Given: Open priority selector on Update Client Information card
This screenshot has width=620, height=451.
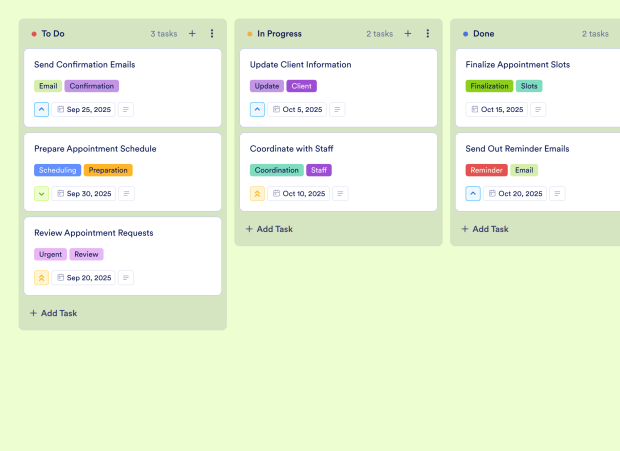Looking at the screenshot, I should (258, 110).
